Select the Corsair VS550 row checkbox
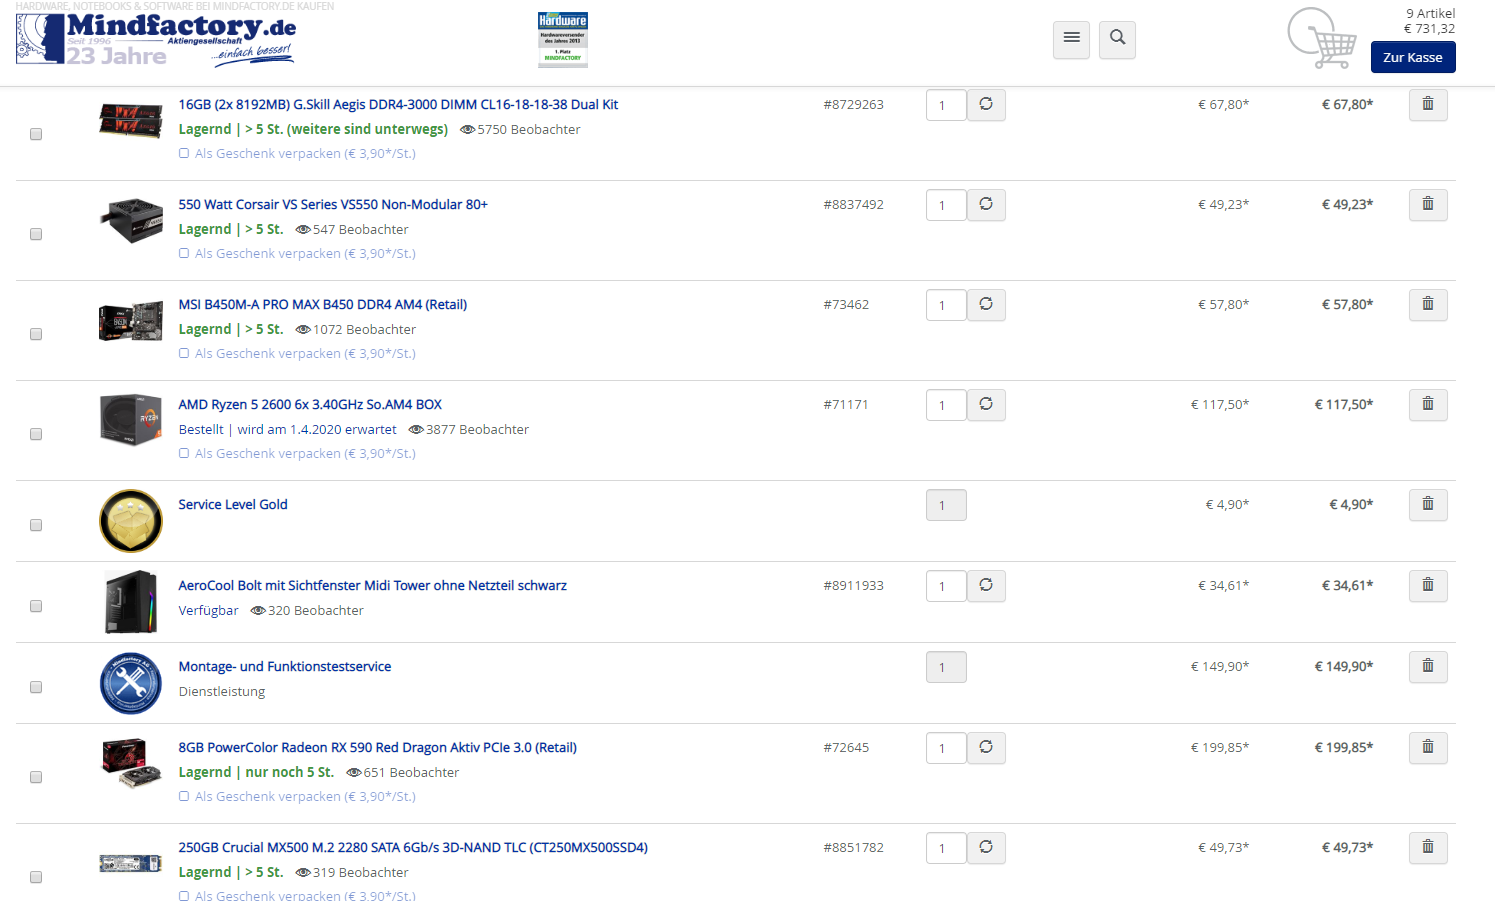Screen dimensions: 1495x901 (36, 234)
